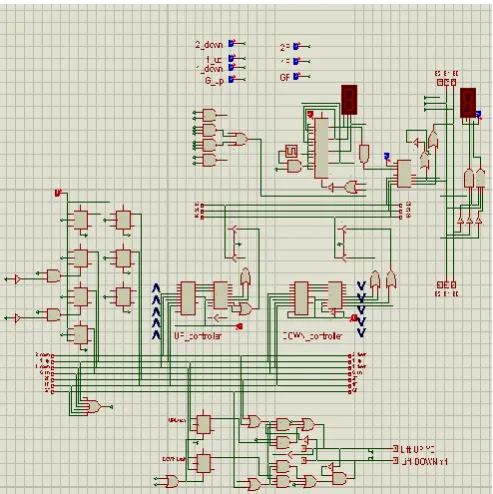
Task: Select the topmost AND gate in the stack
Action: click(209, 115)
